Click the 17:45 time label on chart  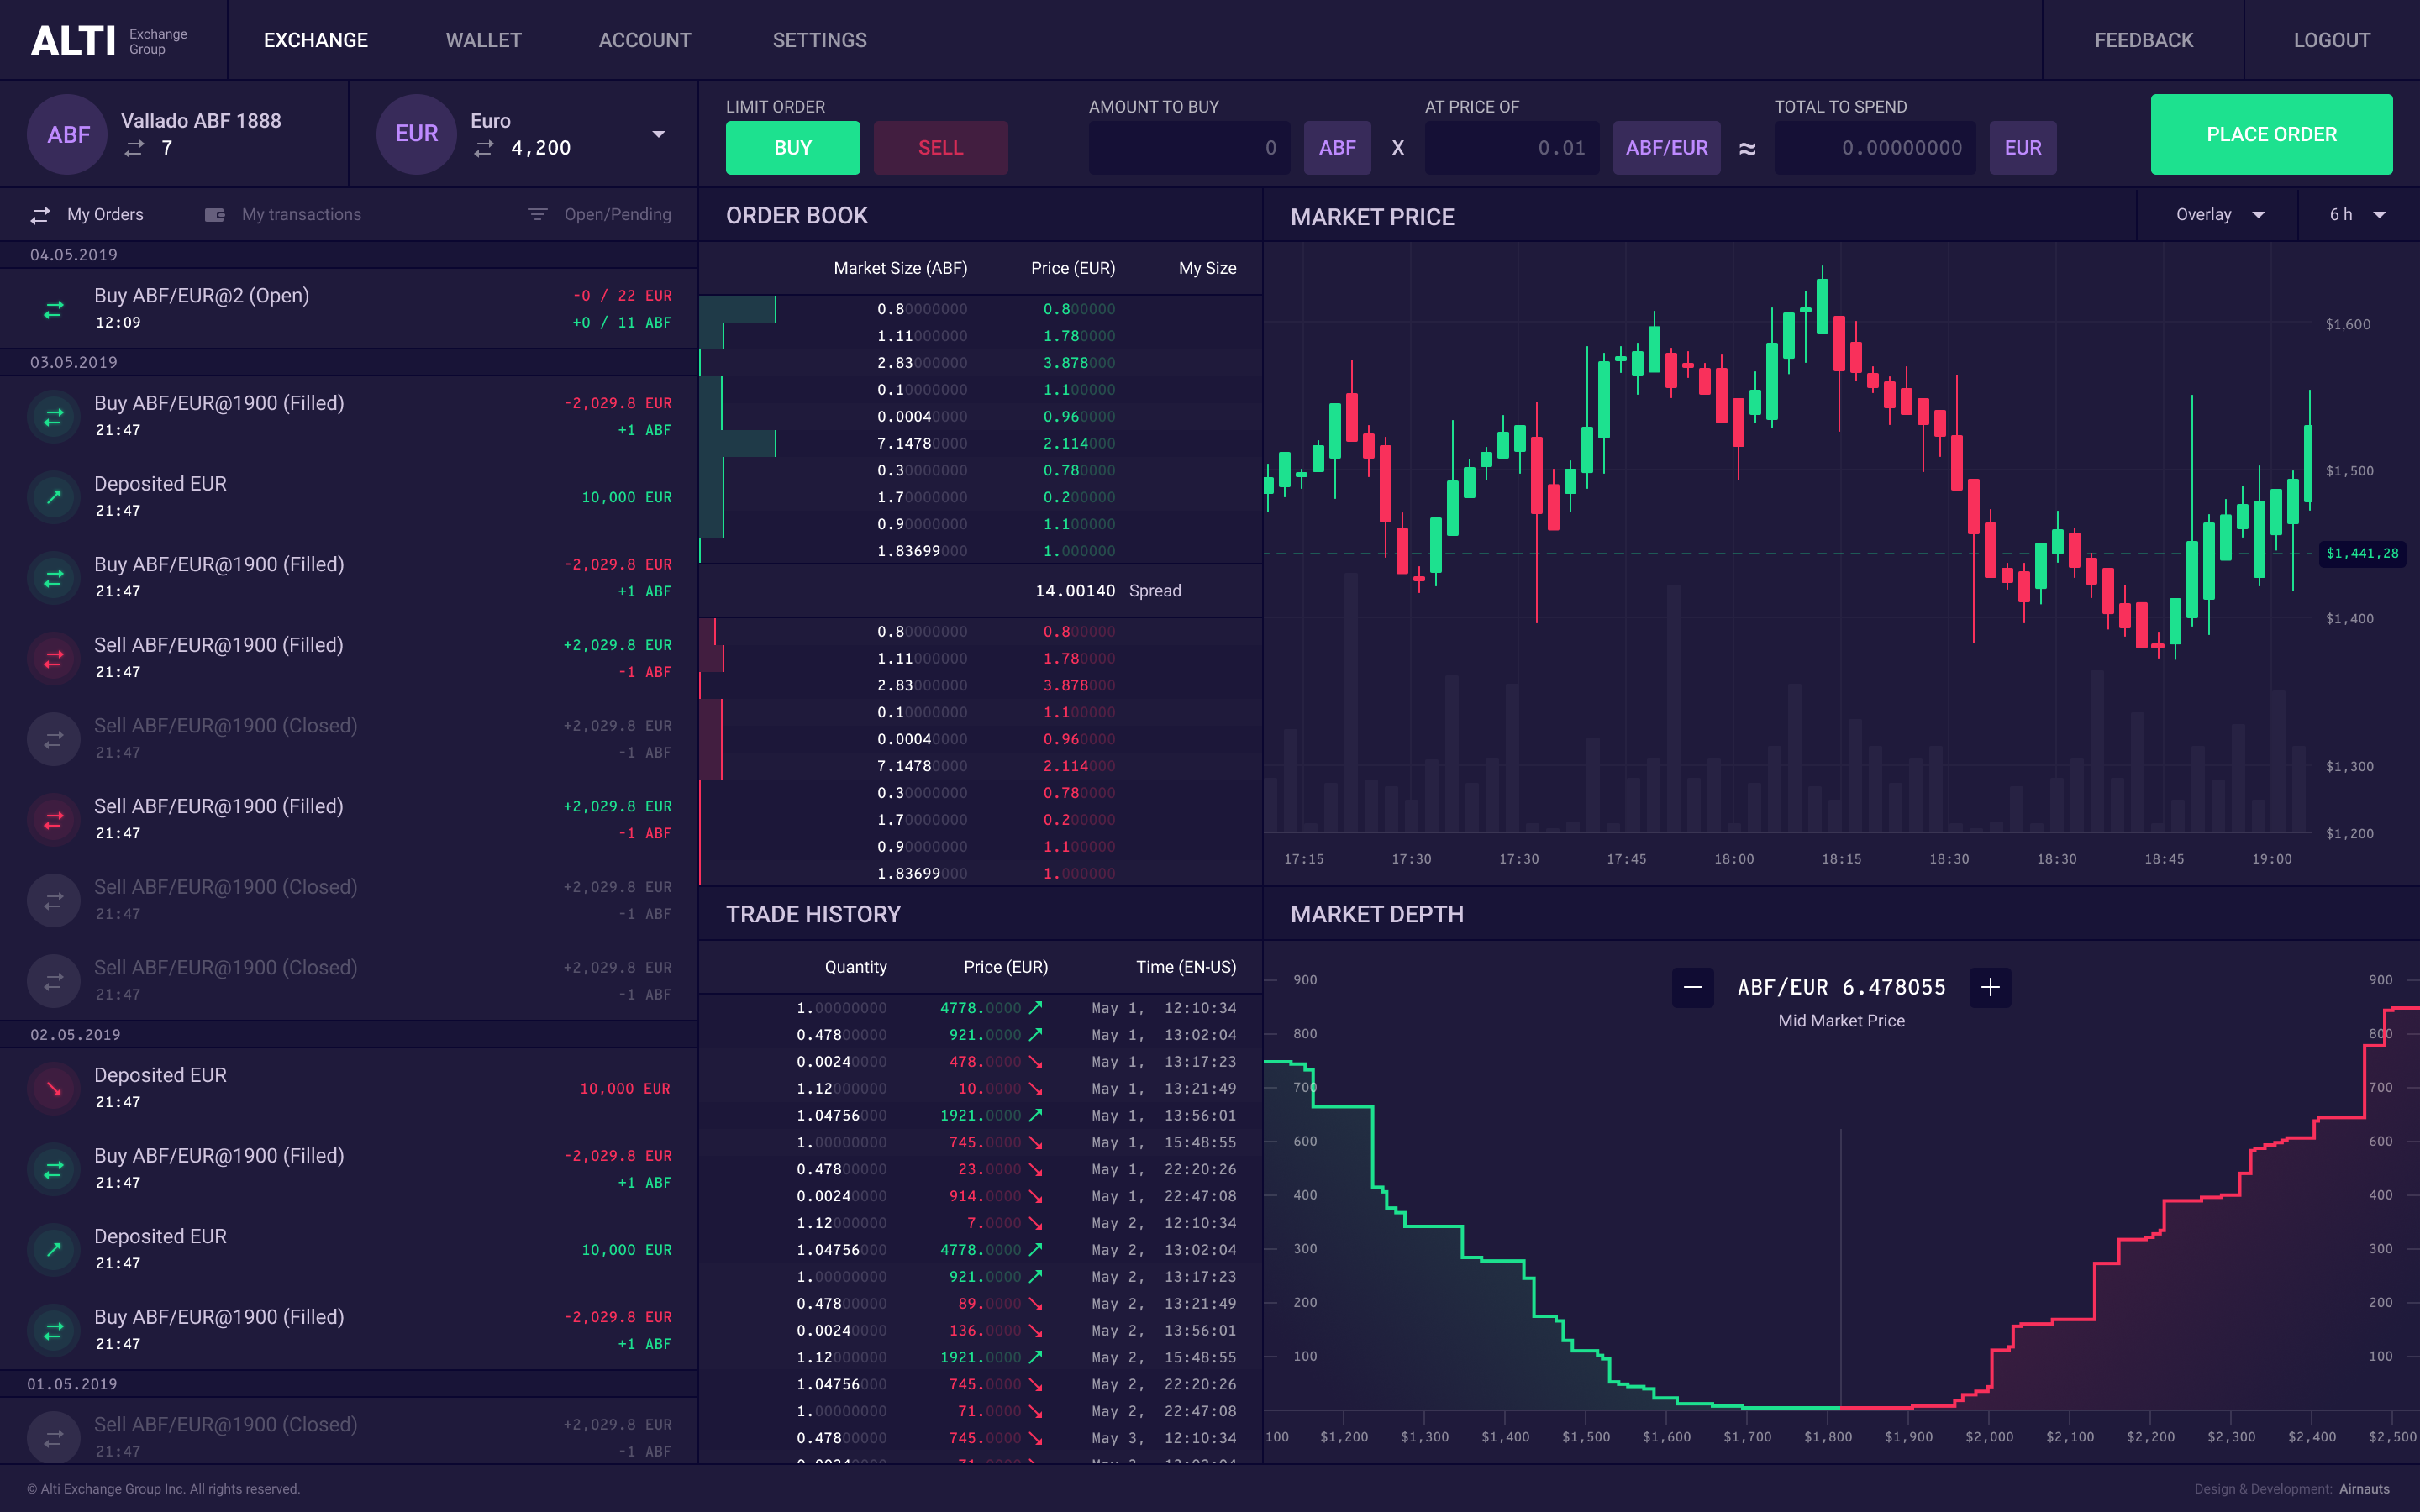[1626, 859]
